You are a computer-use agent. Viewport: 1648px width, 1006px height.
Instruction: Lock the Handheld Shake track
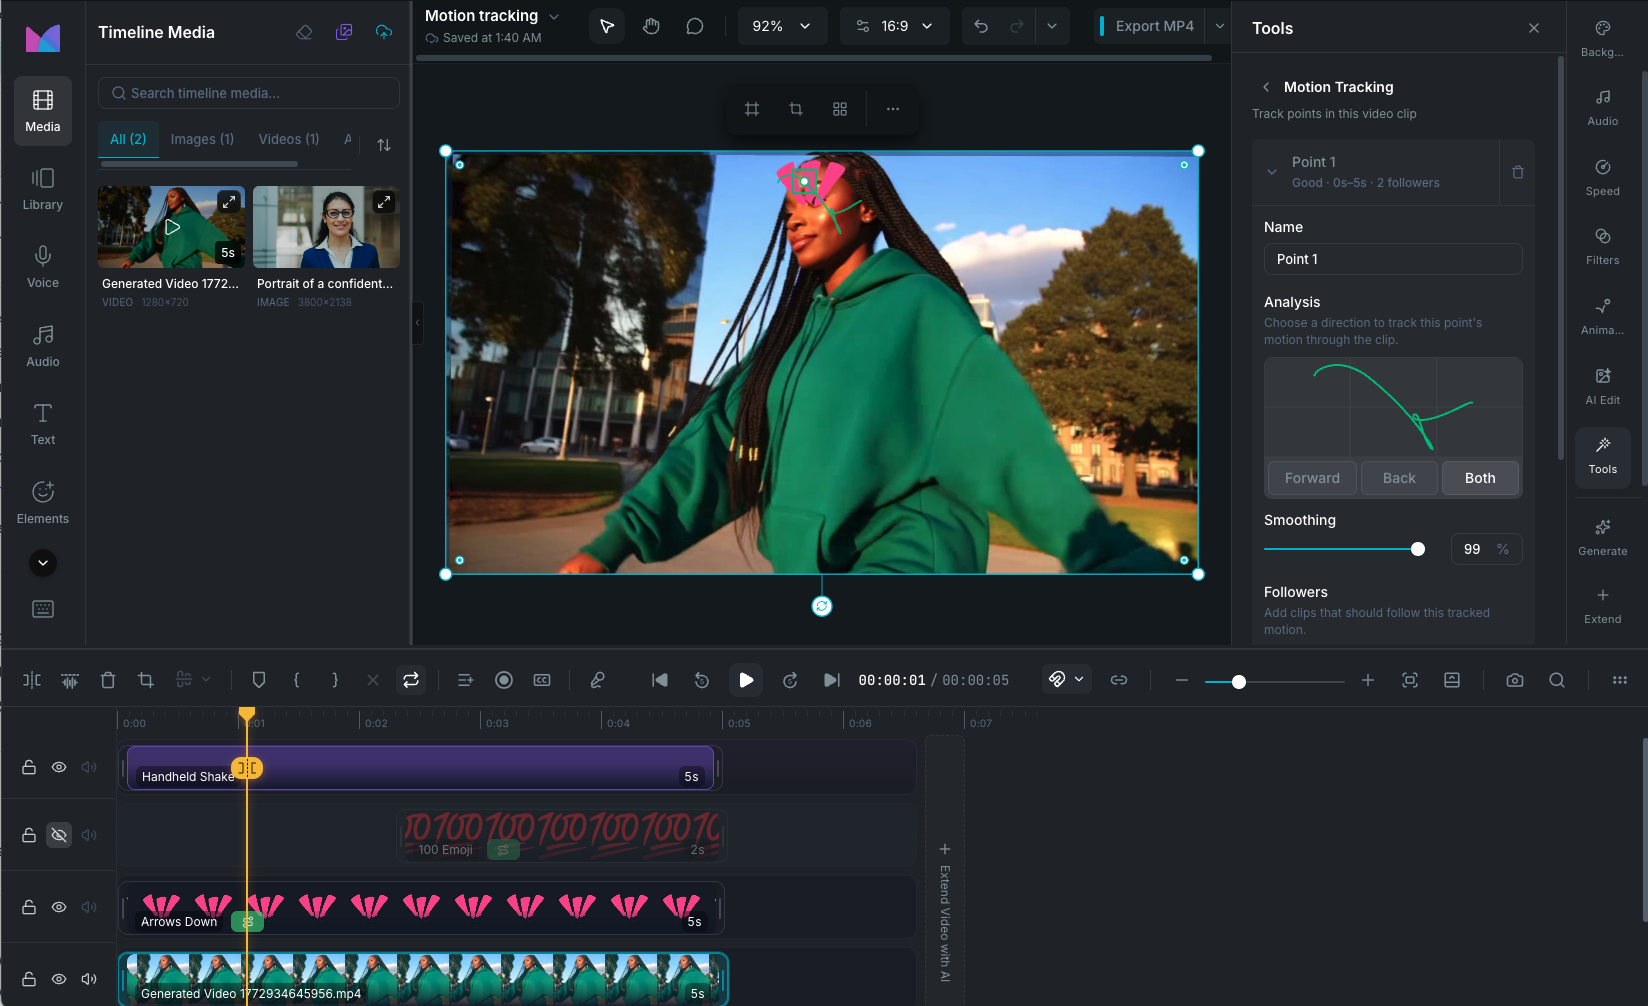(28, 767)
